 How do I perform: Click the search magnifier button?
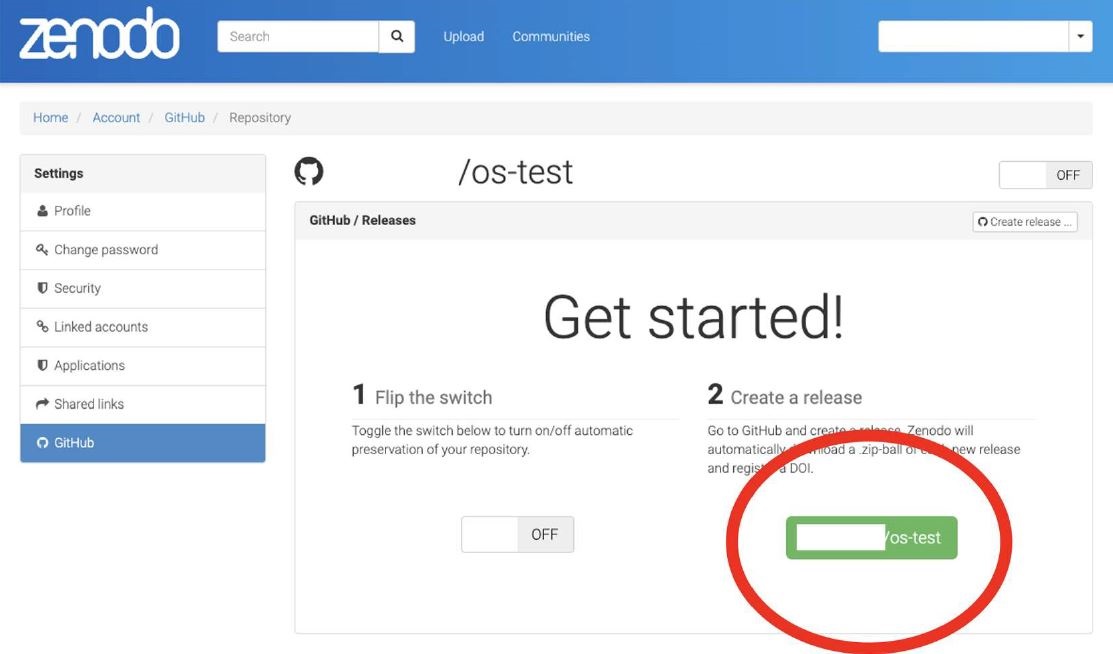click(x=397, y=36)
